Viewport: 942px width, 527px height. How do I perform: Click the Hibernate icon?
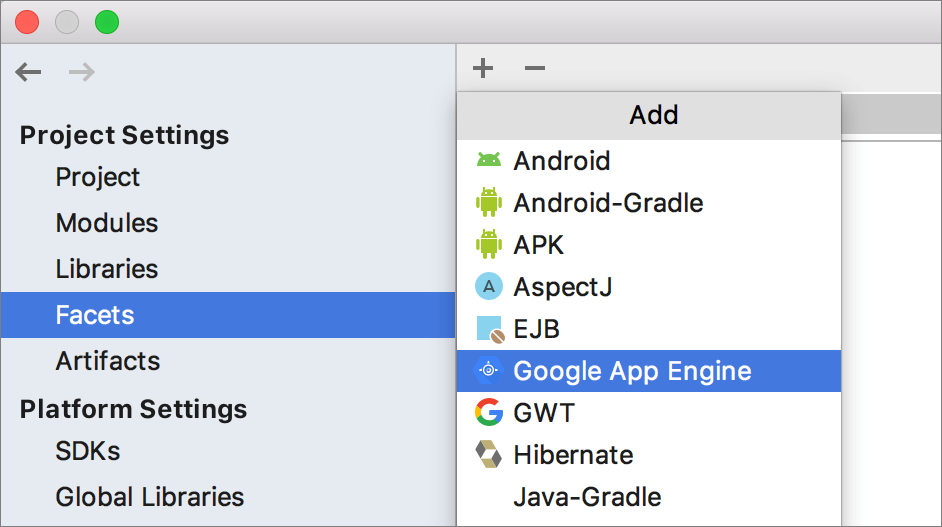point(488,454)
